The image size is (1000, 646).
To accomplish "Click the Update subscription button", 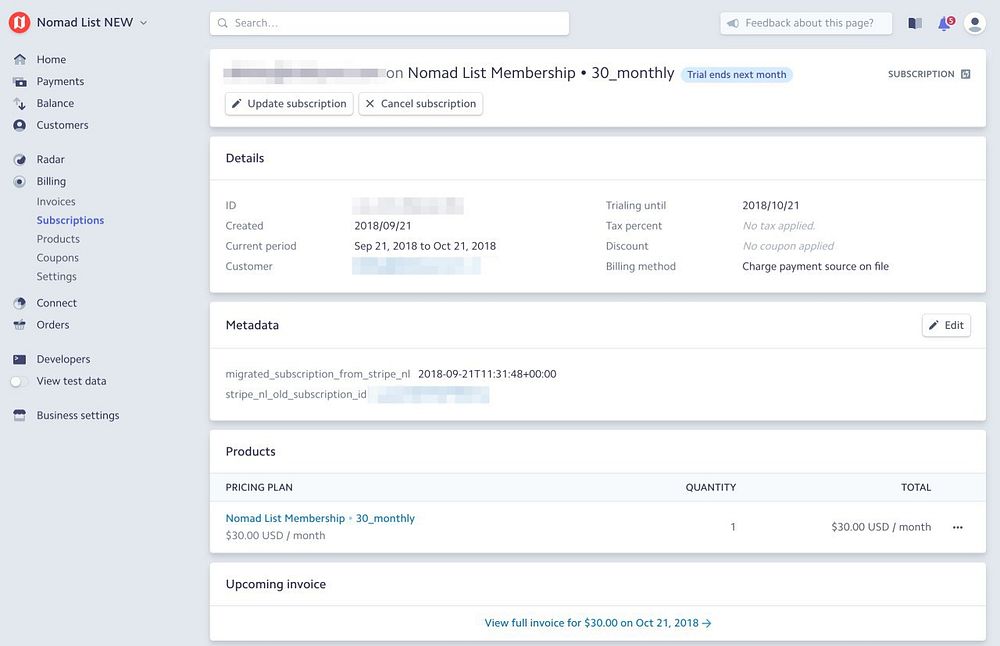I will (x=289, y=104).
